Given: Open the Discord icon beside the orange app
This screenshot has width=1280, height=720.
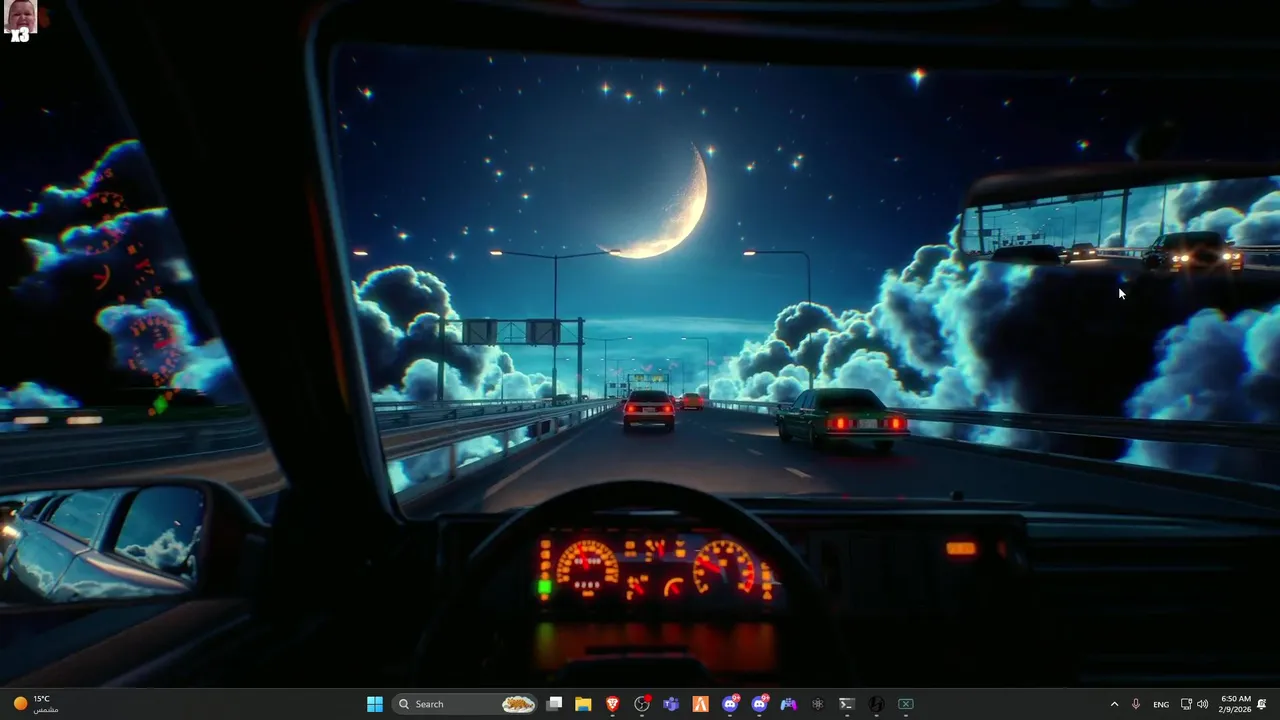Looking at the screenshot, I should tap(730, 704).
